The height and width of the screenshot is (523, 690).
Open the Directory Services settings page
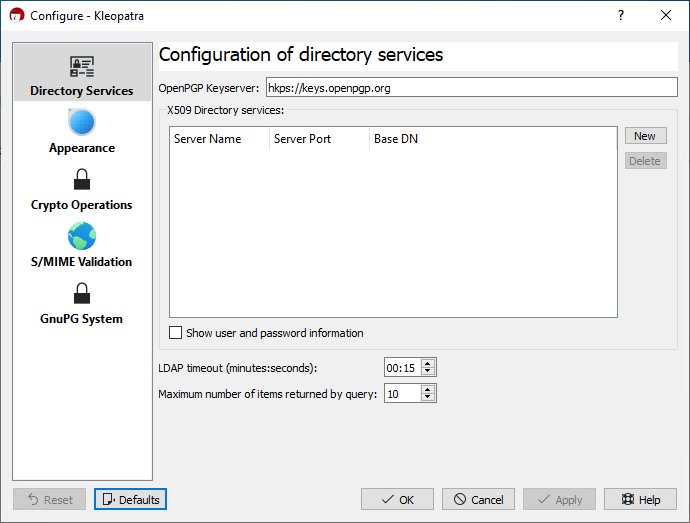[x=82, y=73]
